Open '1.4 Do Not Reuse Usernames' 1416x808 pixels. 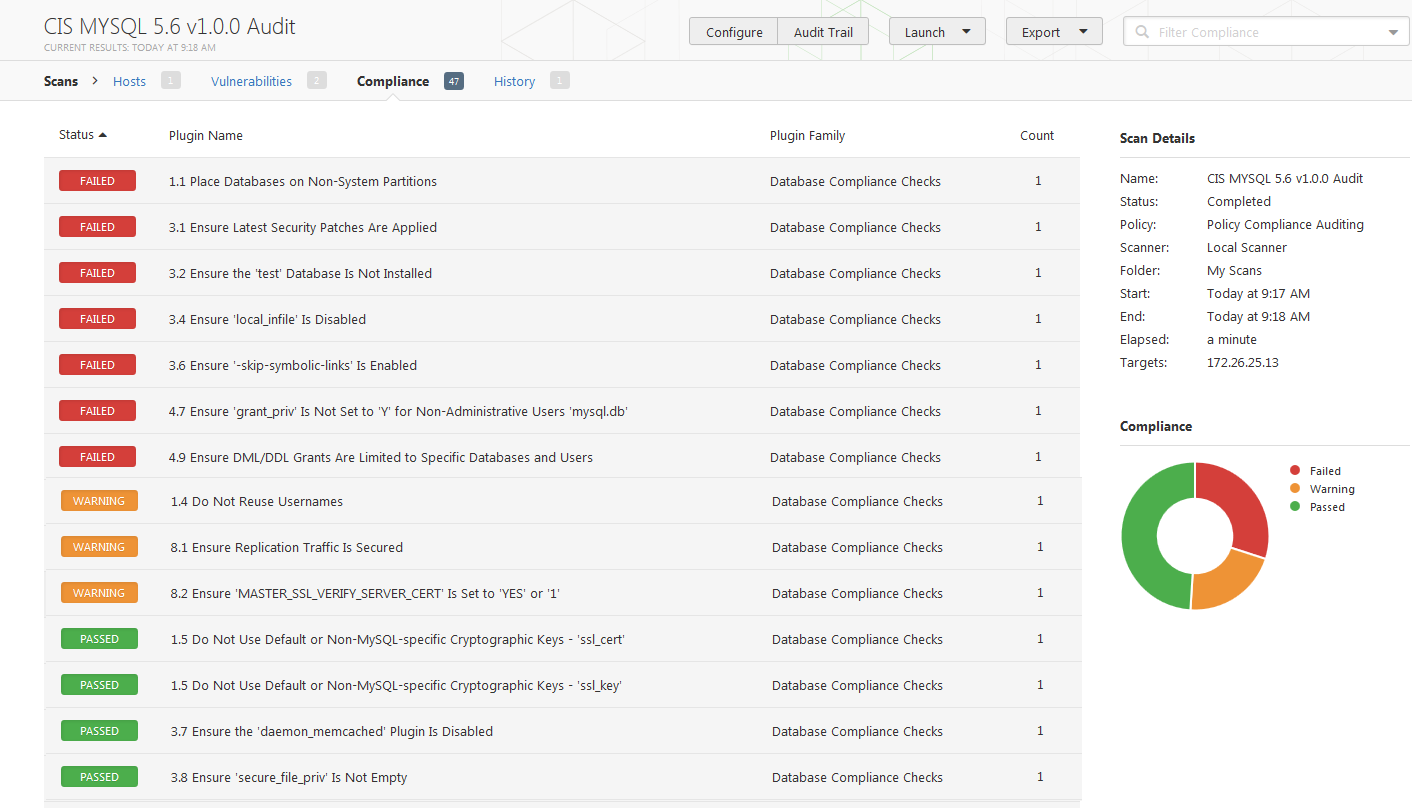tap(257, 501)
